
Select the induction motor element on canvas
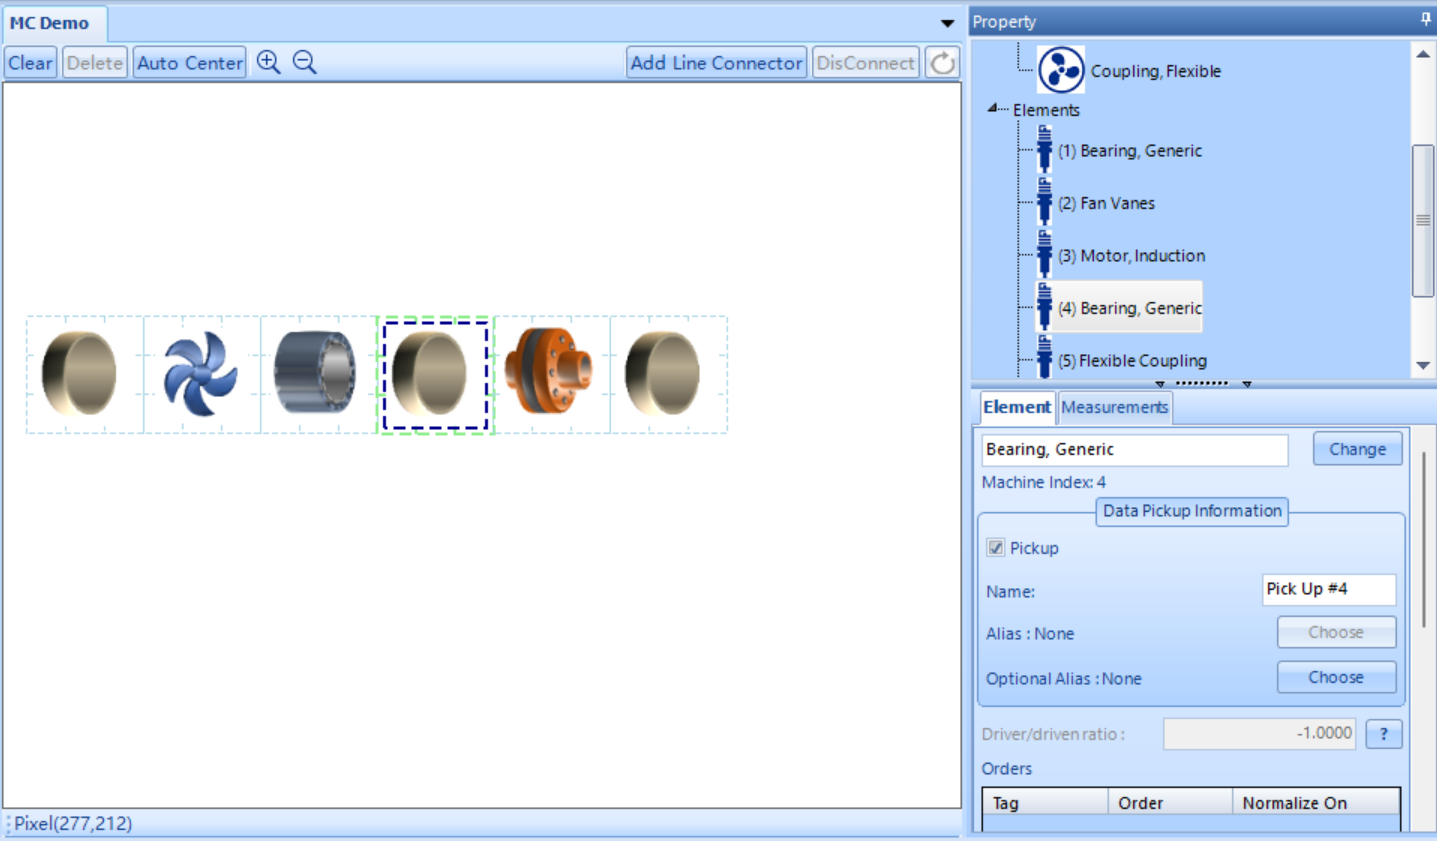pos(315,373)
